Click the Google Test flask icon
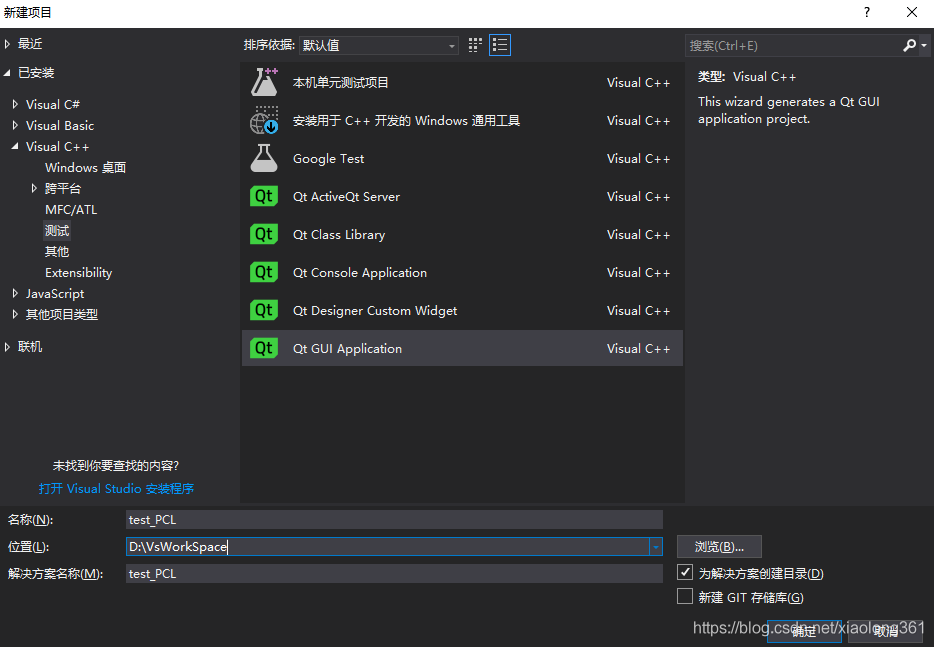Image resolution: width=934 pixels, height=647 pixels. [264, 158]
